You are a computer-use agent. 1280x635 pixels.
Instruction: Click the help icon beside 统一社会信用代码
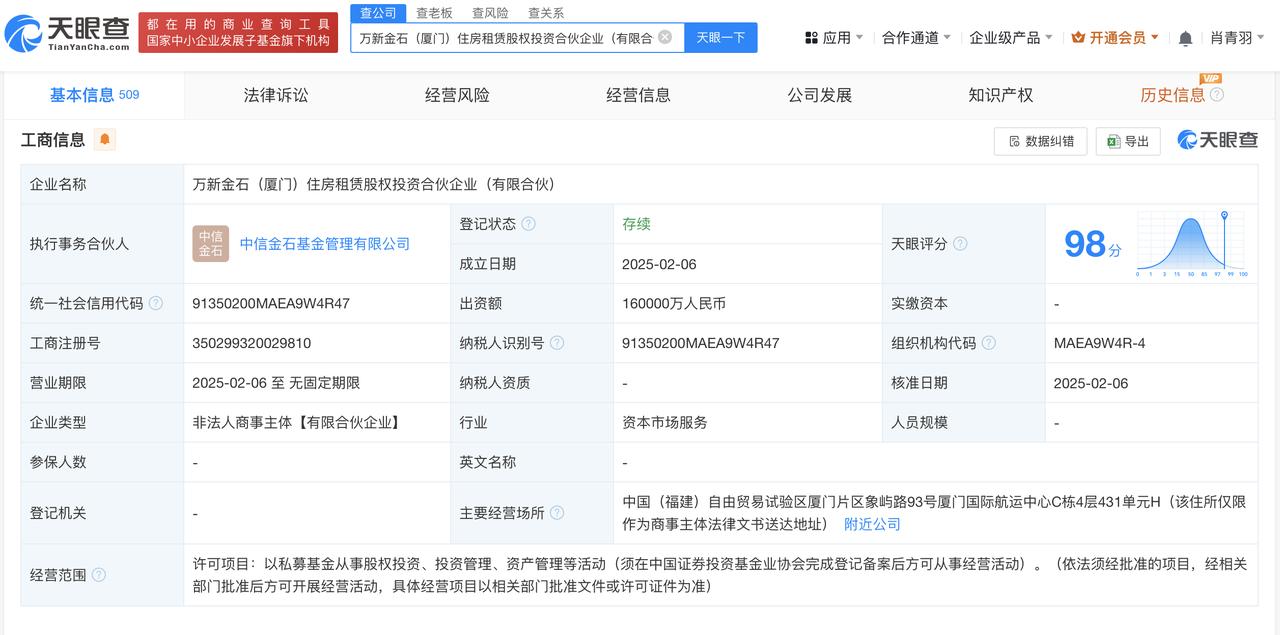click(x=156, y=303)
